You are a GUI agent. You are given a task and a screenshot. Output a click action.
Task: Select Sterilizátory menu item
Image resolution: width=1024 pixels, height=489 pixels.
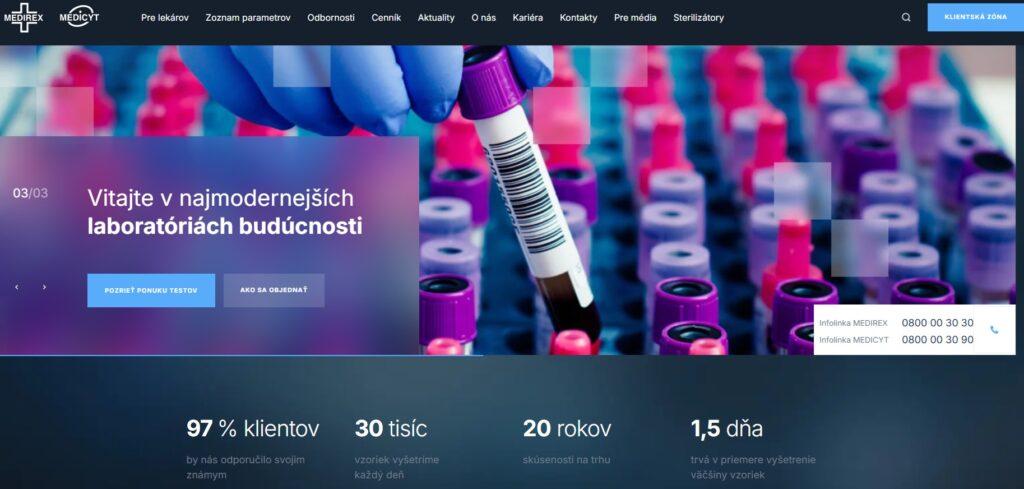699,18
